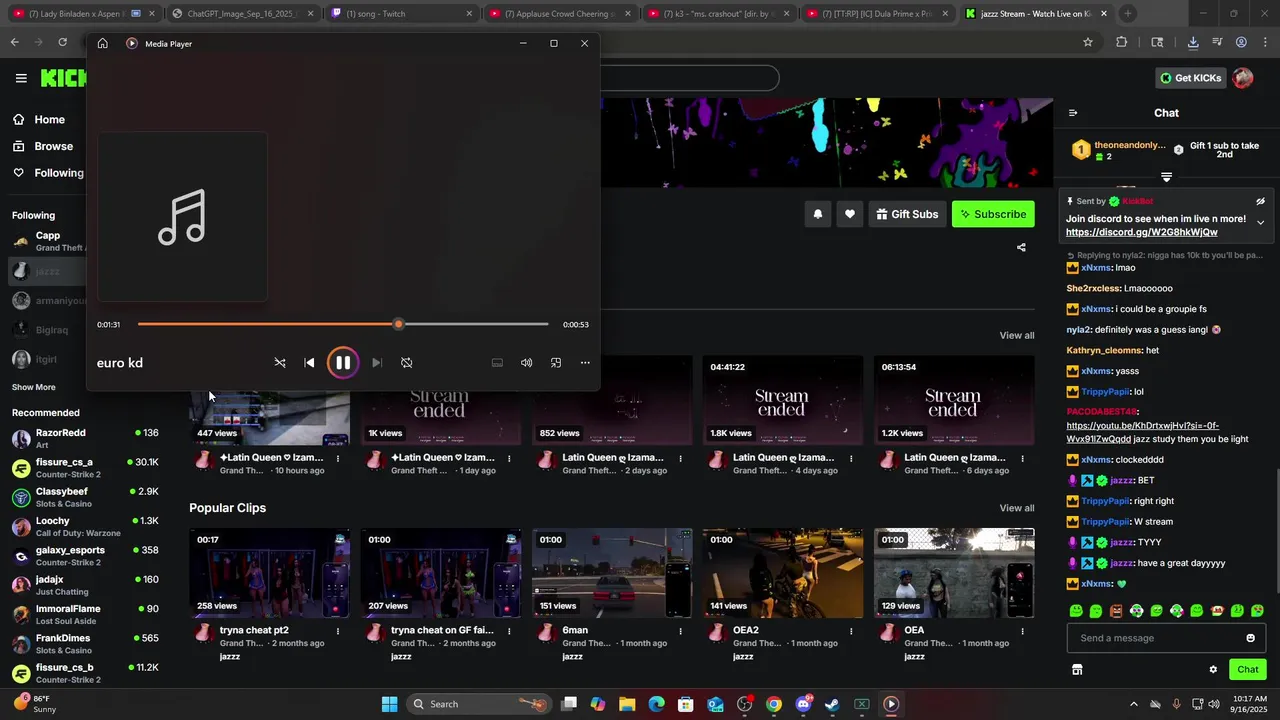Collapse the chat panel
The image size is (1280, 720).
point(1072,113)
